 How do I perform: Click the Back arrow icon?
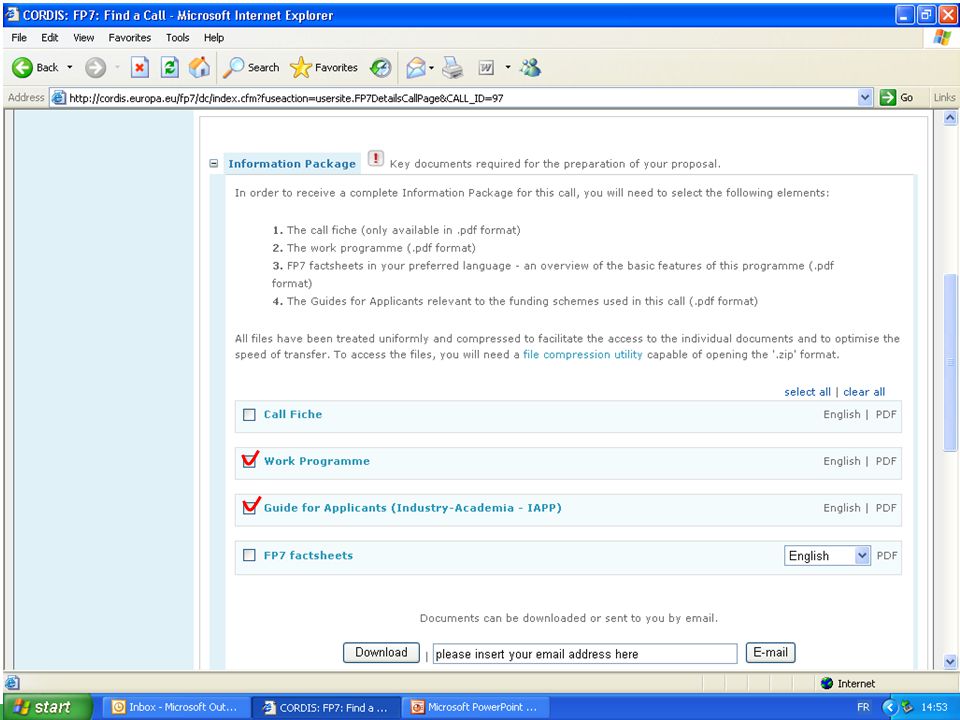[x=22, y=67]
